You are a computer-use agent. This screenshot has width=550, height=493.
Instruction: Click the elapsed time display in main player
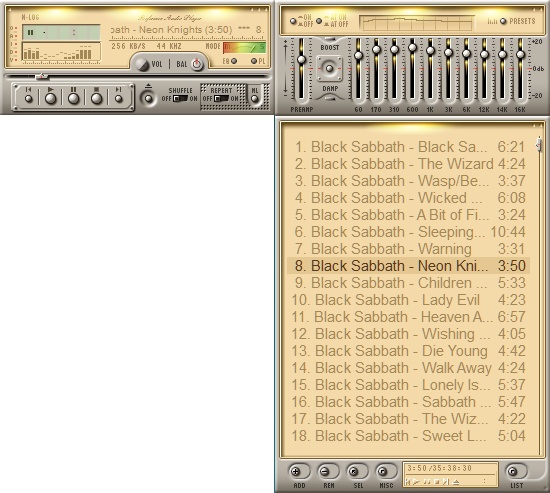pos(61,32)
